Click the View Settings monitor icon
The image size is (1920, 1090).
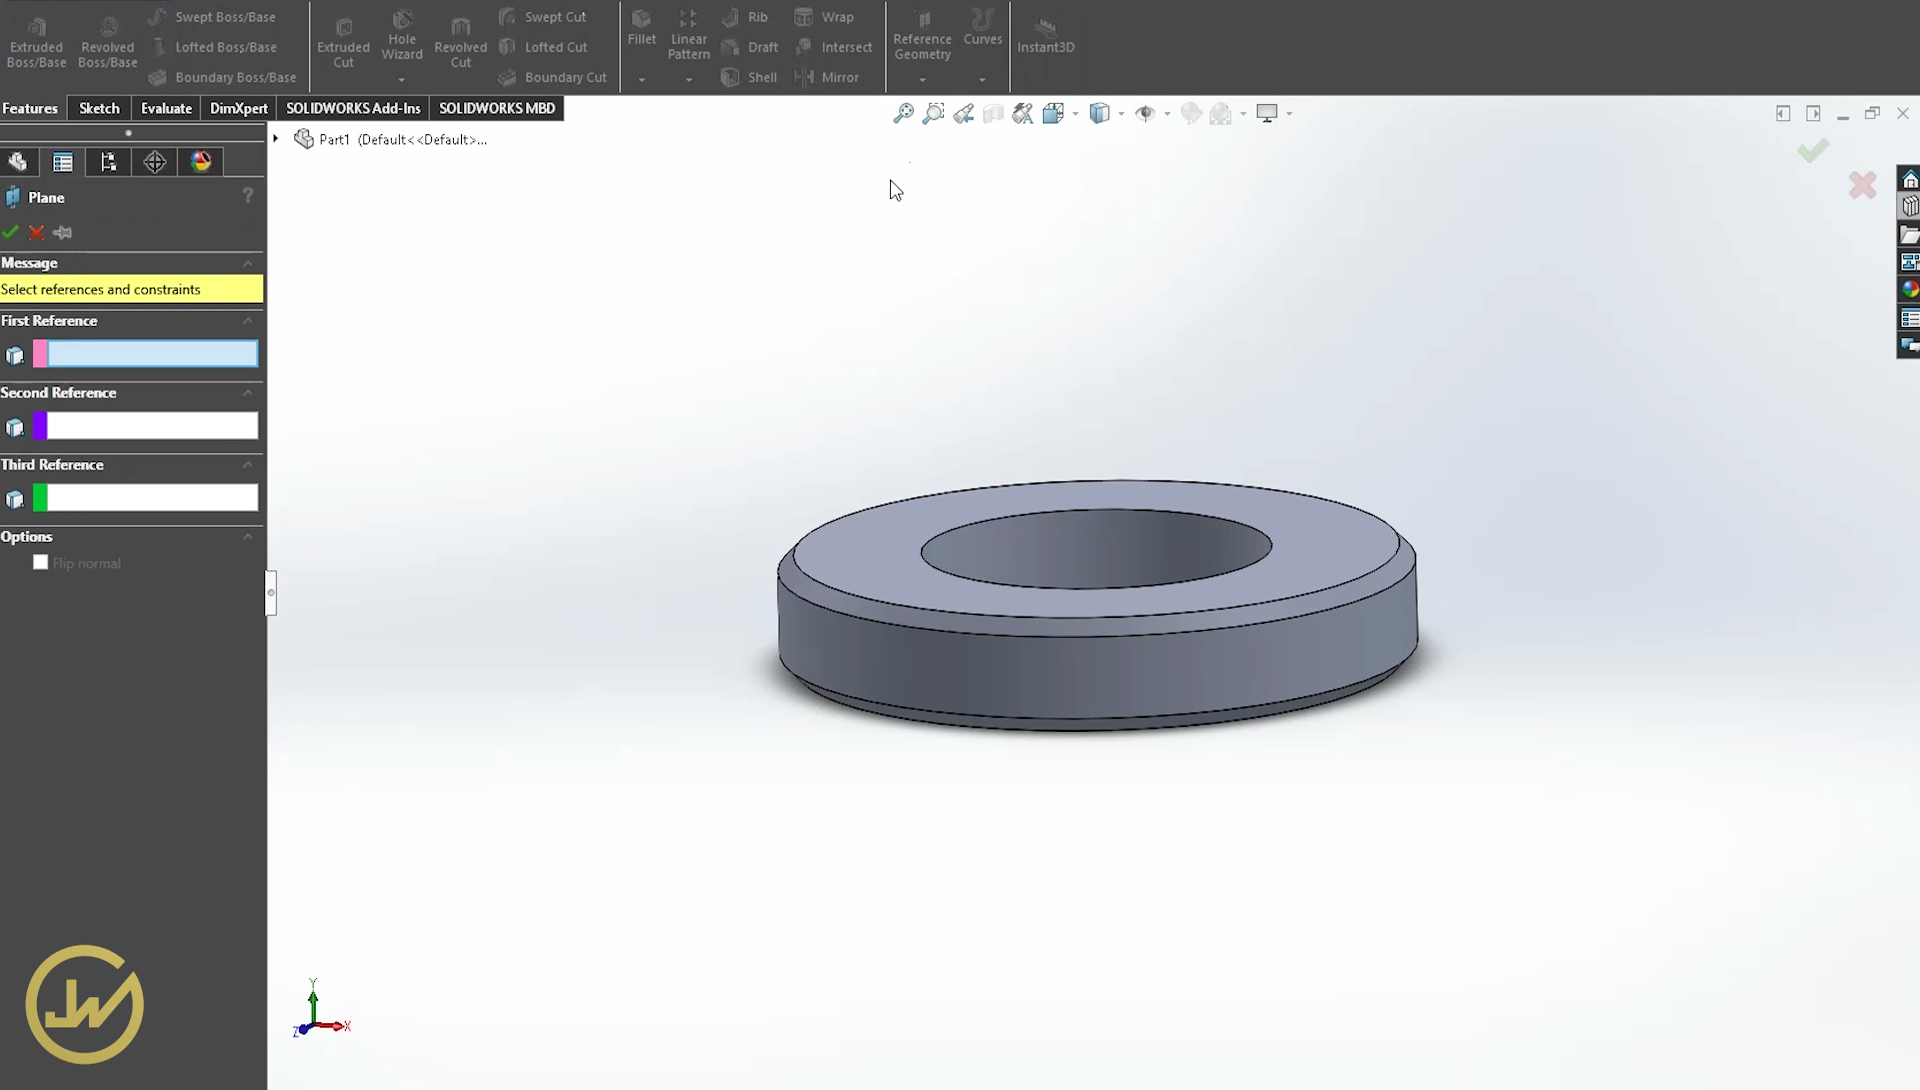1267,113
